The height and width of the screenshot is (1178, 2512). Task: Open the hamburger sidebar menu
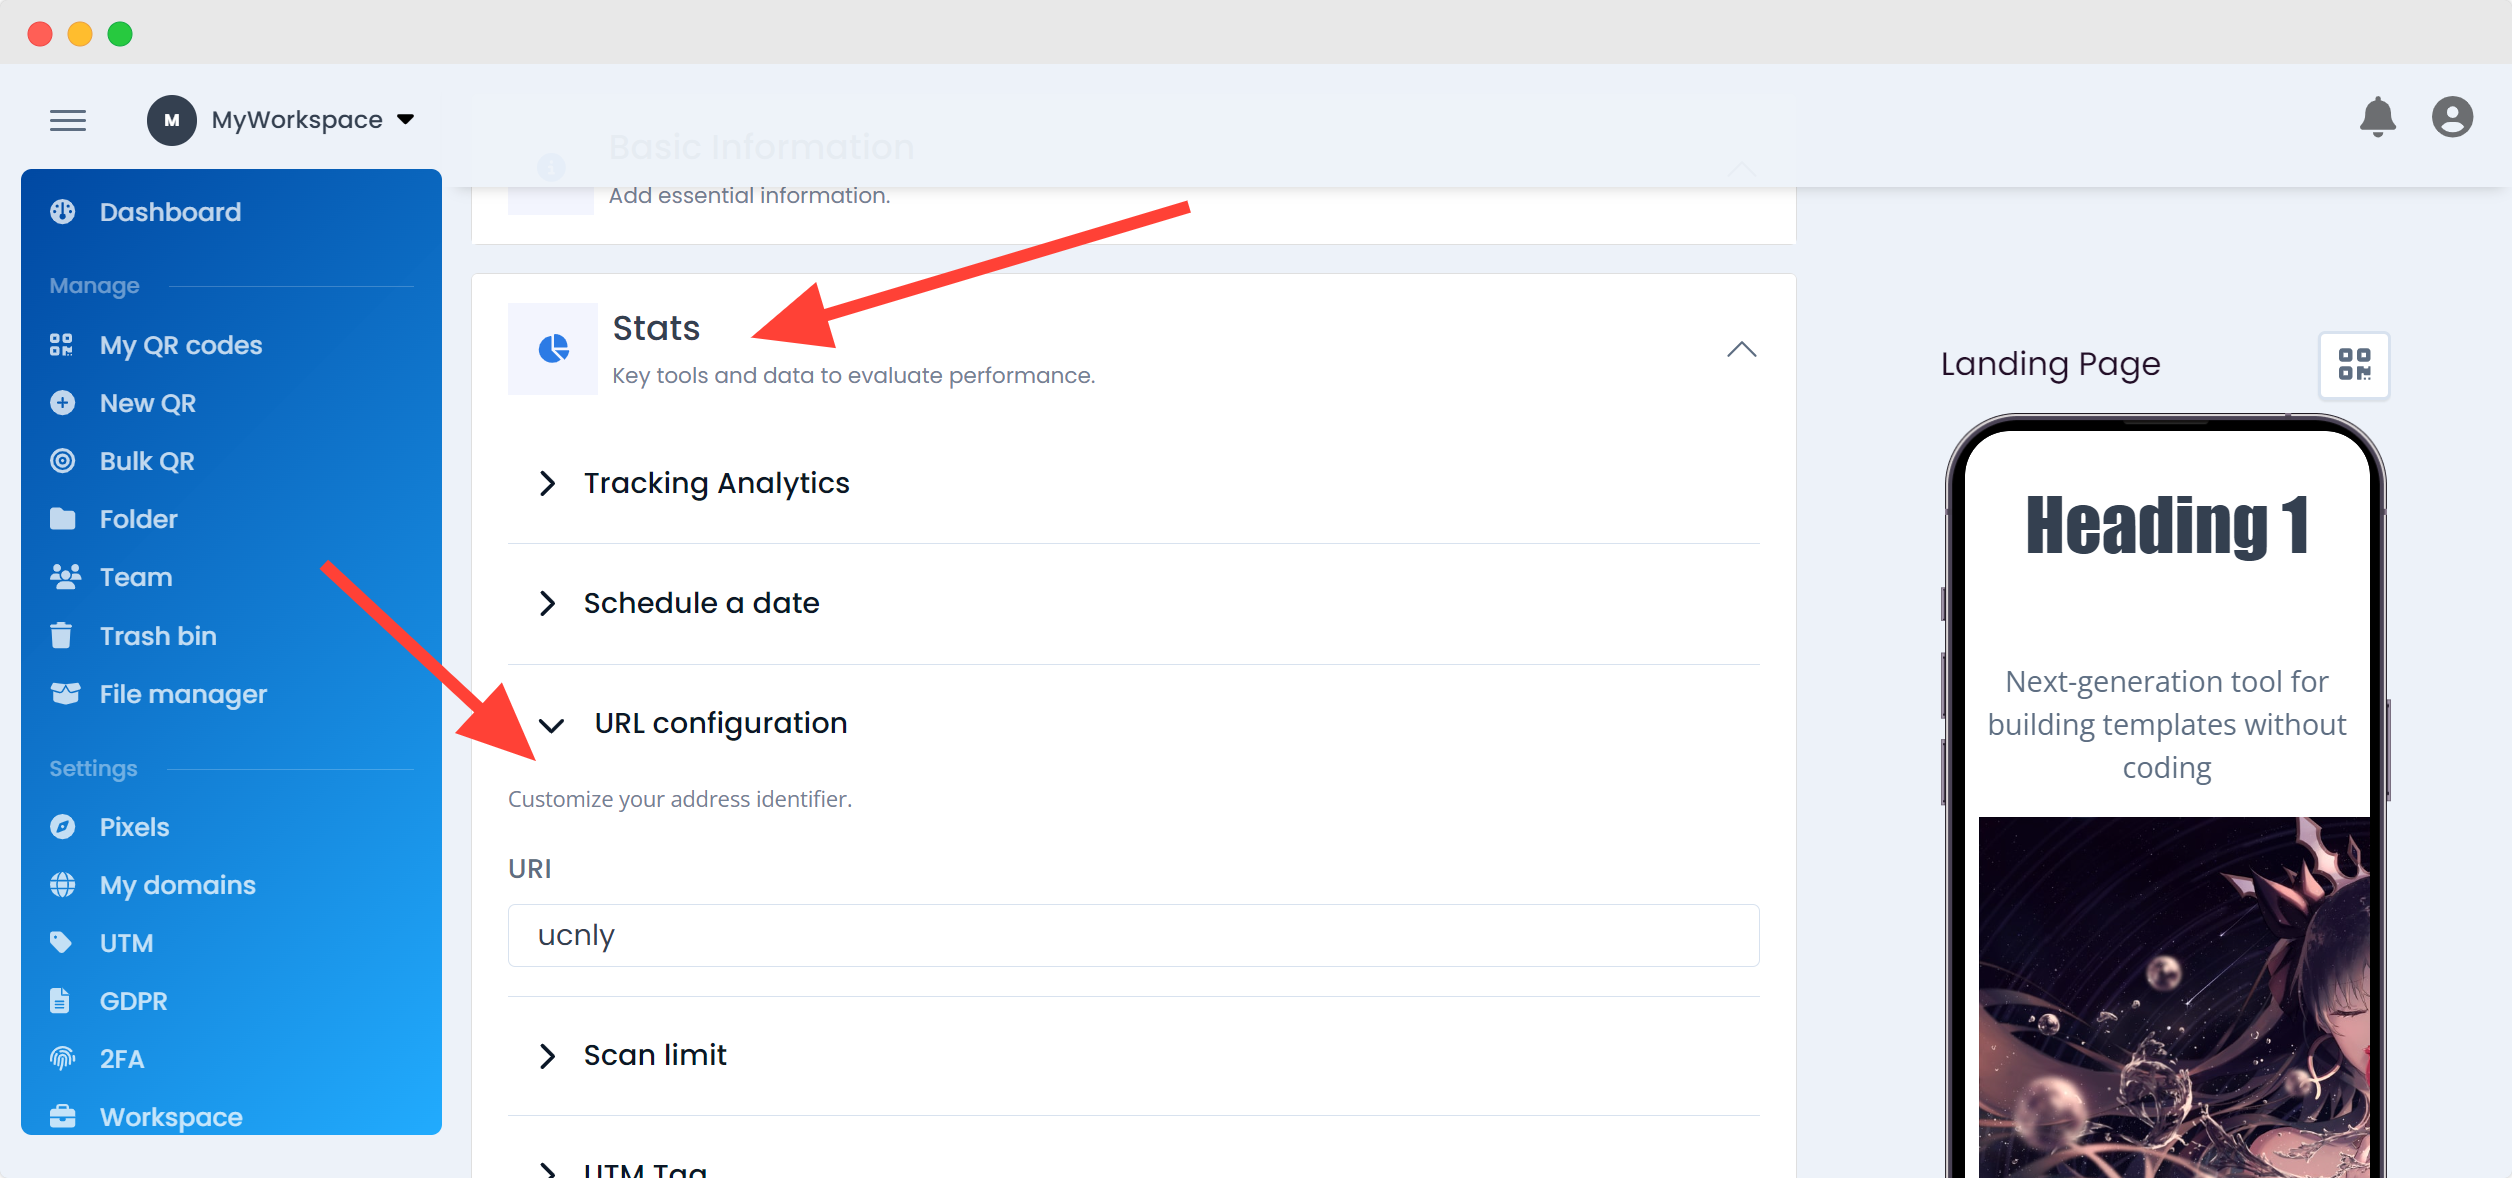[68, 121]
